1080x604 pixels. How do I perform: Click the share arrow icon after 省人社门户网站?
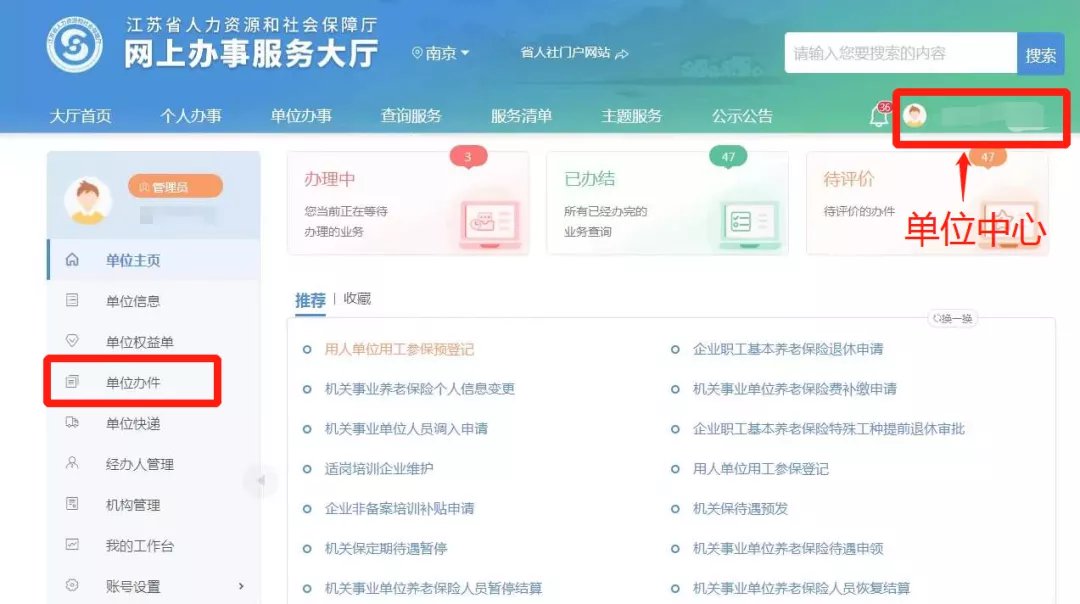point(622,53)
